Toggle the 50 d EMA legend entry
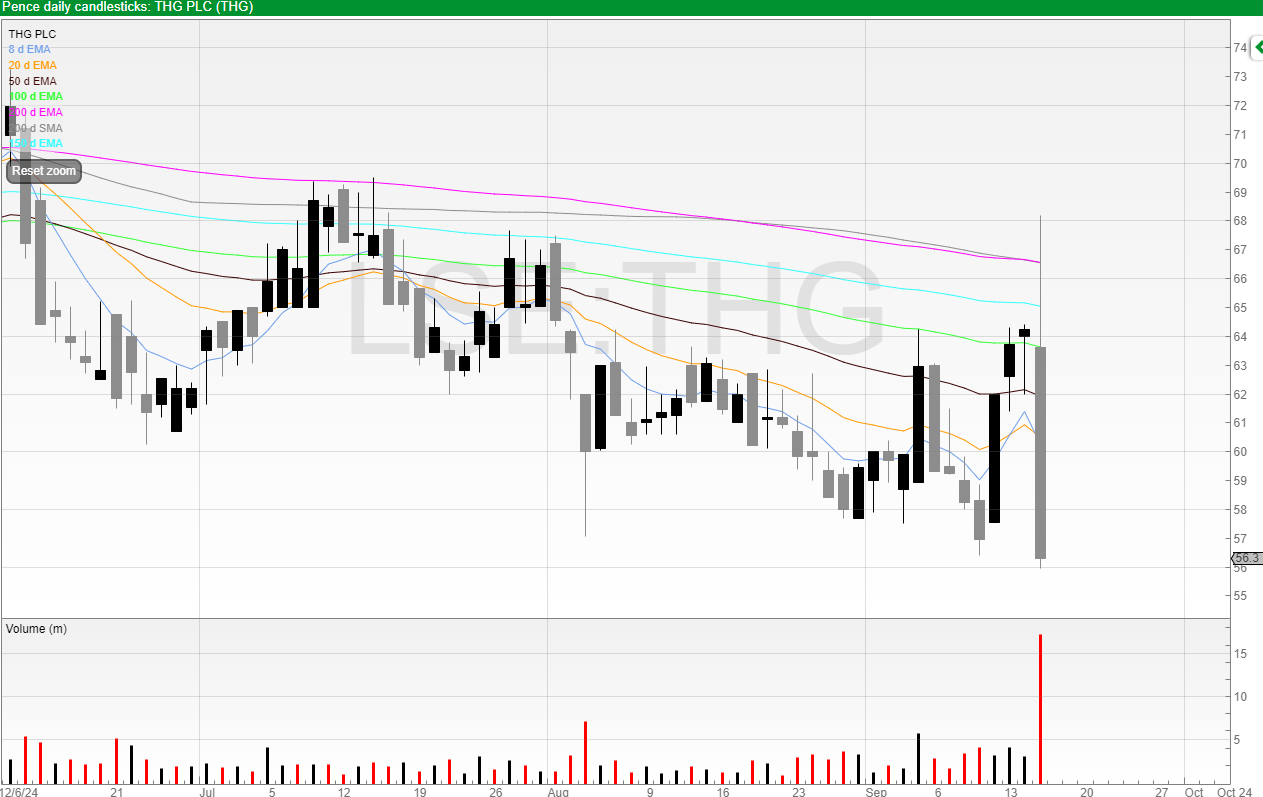The height and width of the screenshot is (797, 1263). point(32,81)
